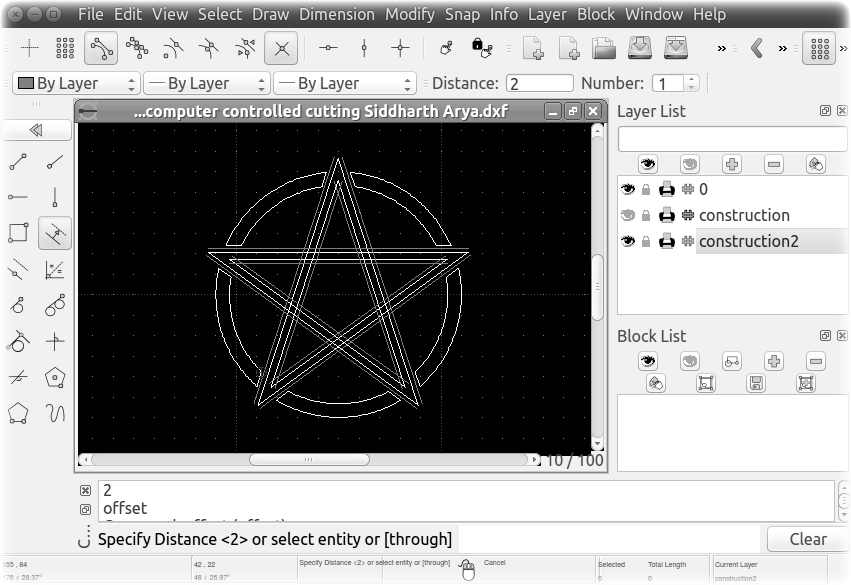The width and height of the screenshot is (851, 585).
Task: Open the Draw menu
Action: click(270, 14)
